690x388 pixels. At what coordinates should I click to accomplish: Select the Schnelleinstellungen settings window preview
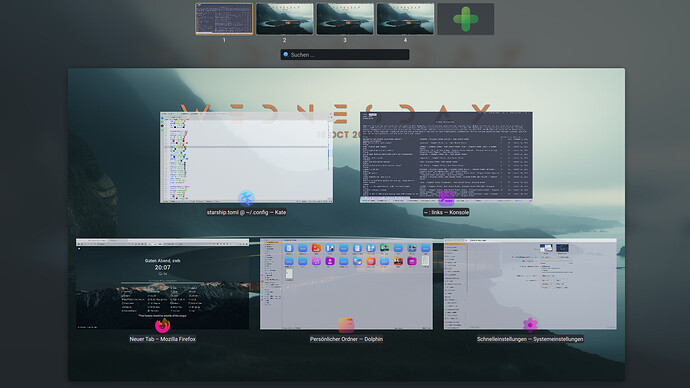pos(530,284)
